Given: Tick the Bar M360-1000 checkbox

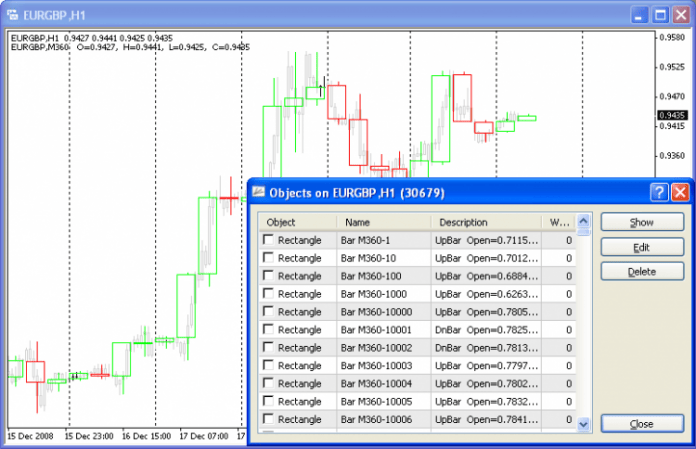Looking at the screenshot, I should pyautogui.click(x=268, y=294).
